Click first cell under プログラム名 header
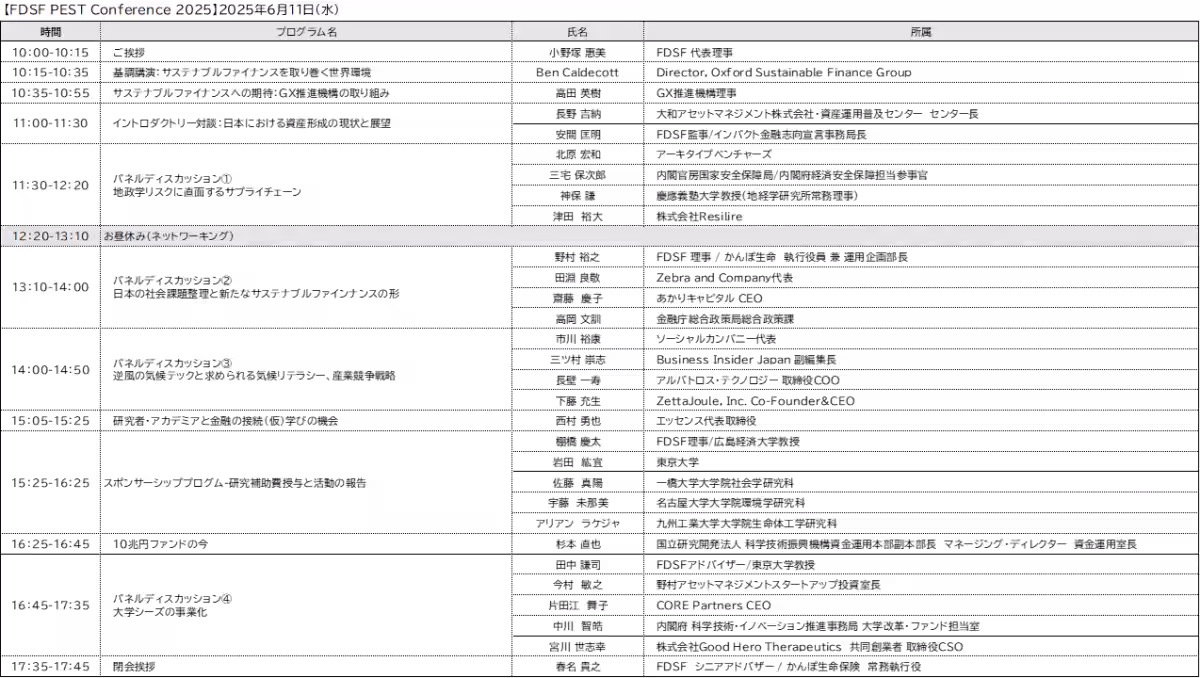The width and height of the screenshot is (1200, 678). click(306, 51)
